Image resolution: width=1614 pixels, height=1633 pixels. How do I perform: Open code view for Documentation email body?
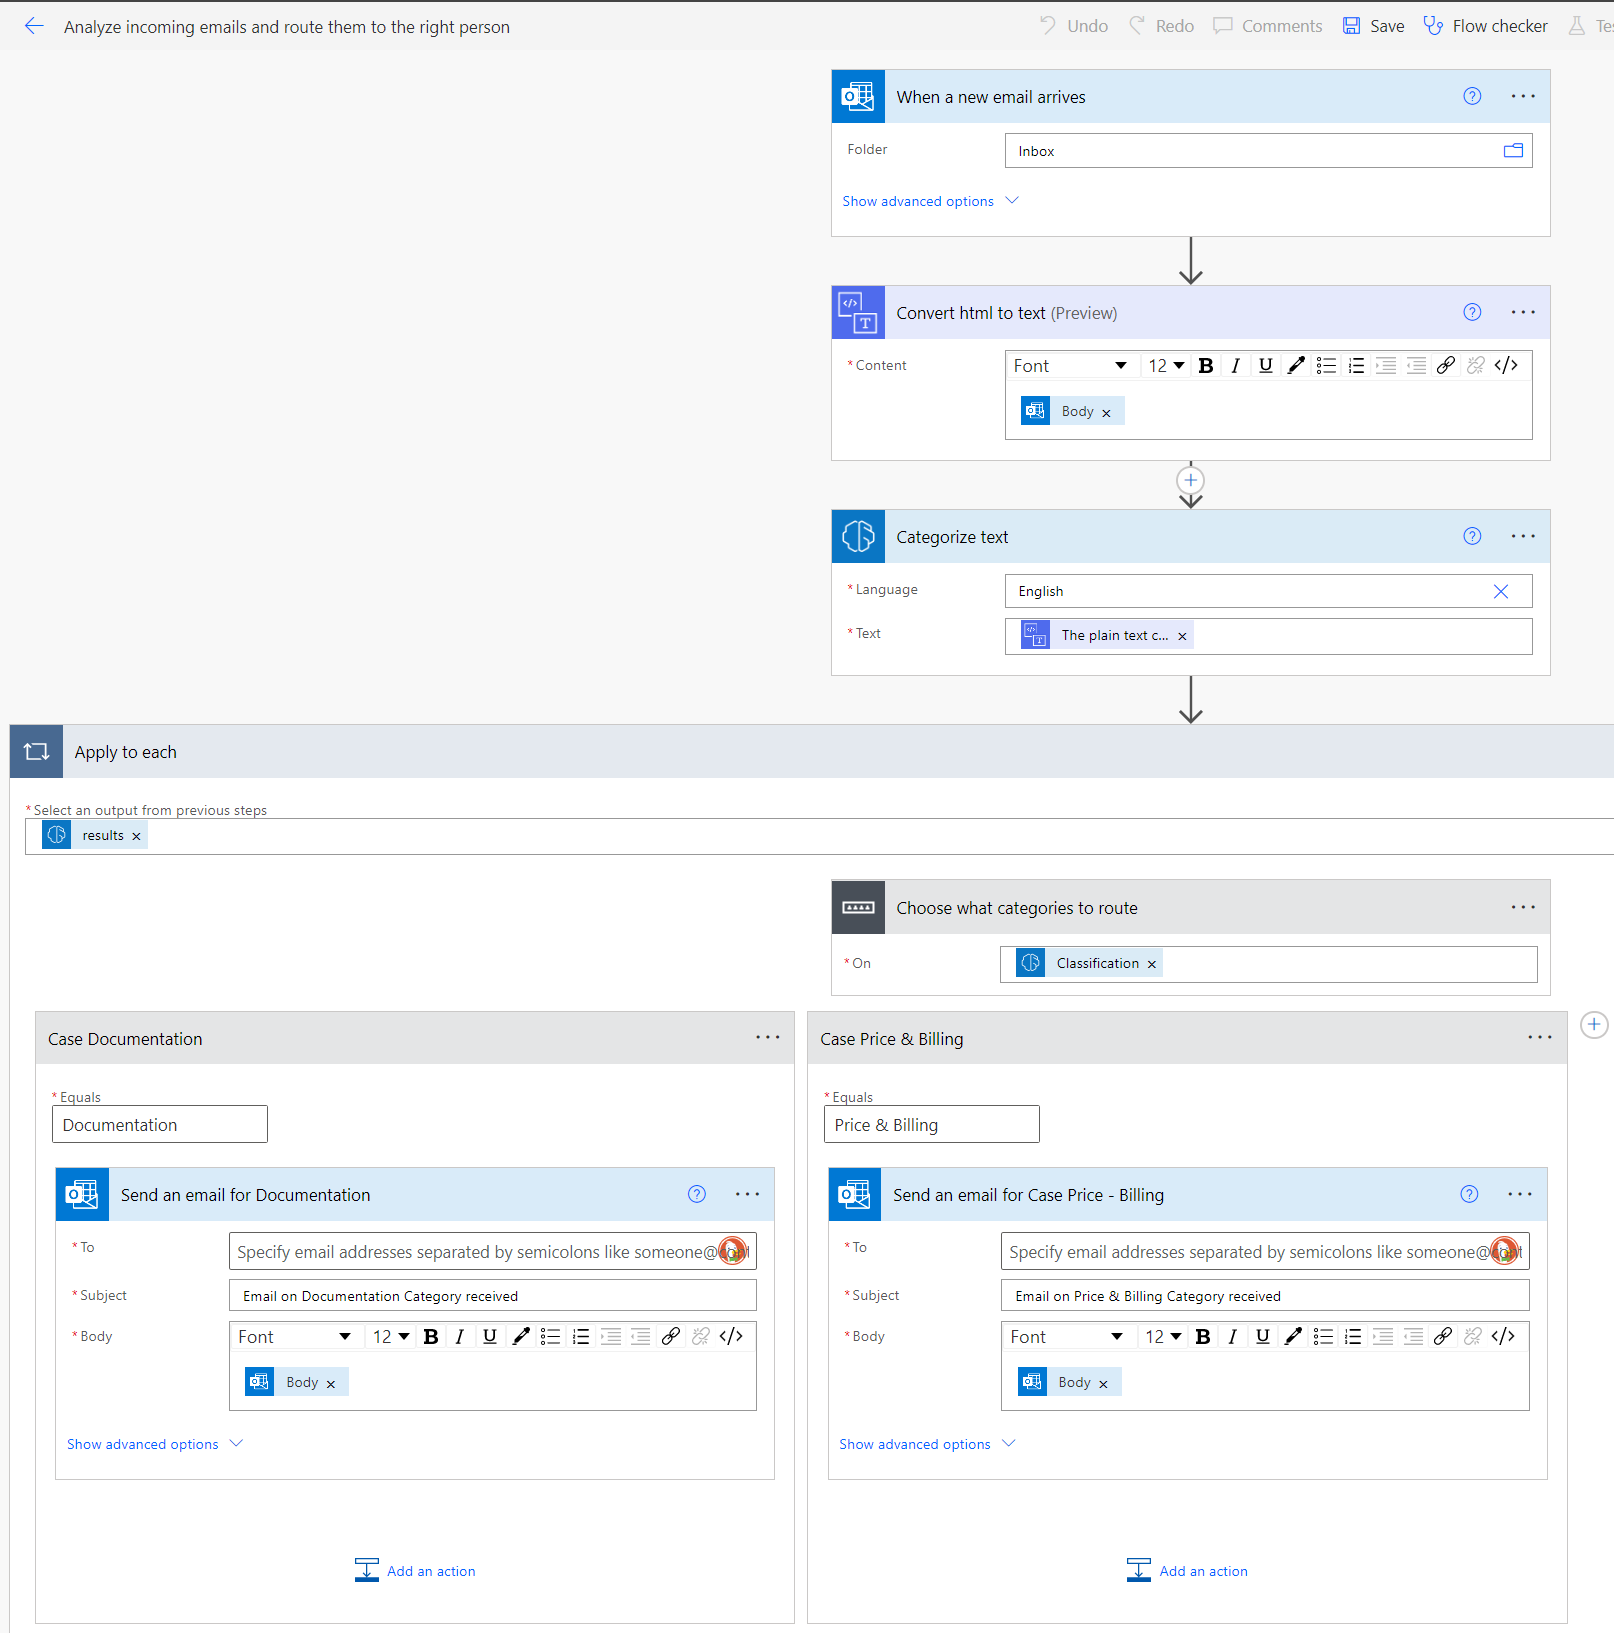[731, 1336]
